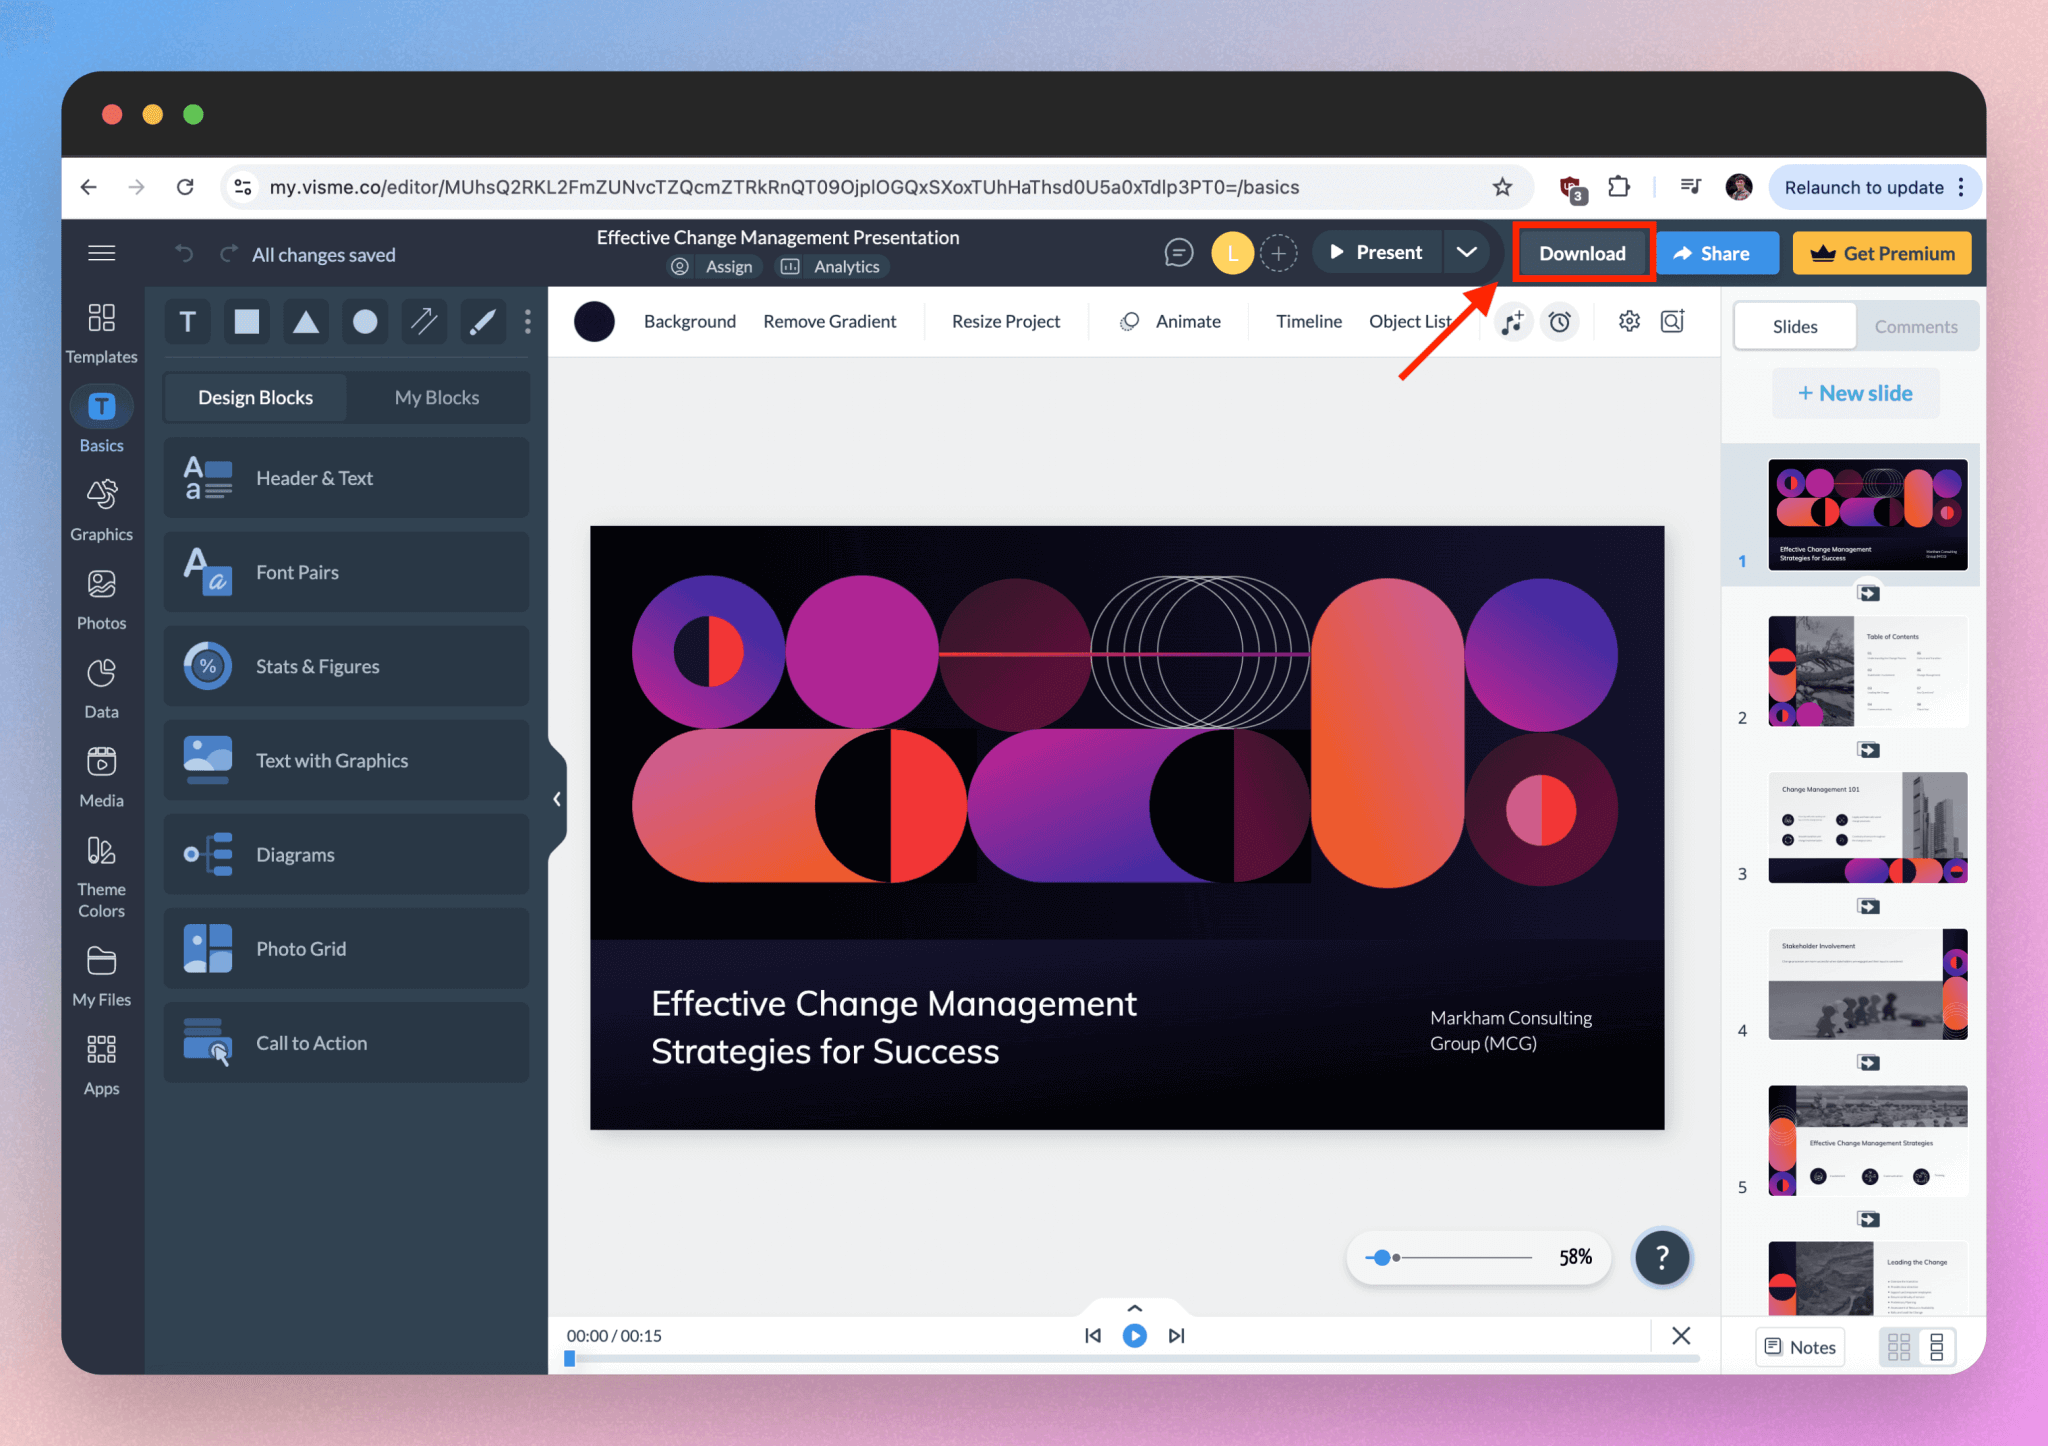2048x1446 pixels.
Task: Add a New slide
Action: [x=1855, y=393]
